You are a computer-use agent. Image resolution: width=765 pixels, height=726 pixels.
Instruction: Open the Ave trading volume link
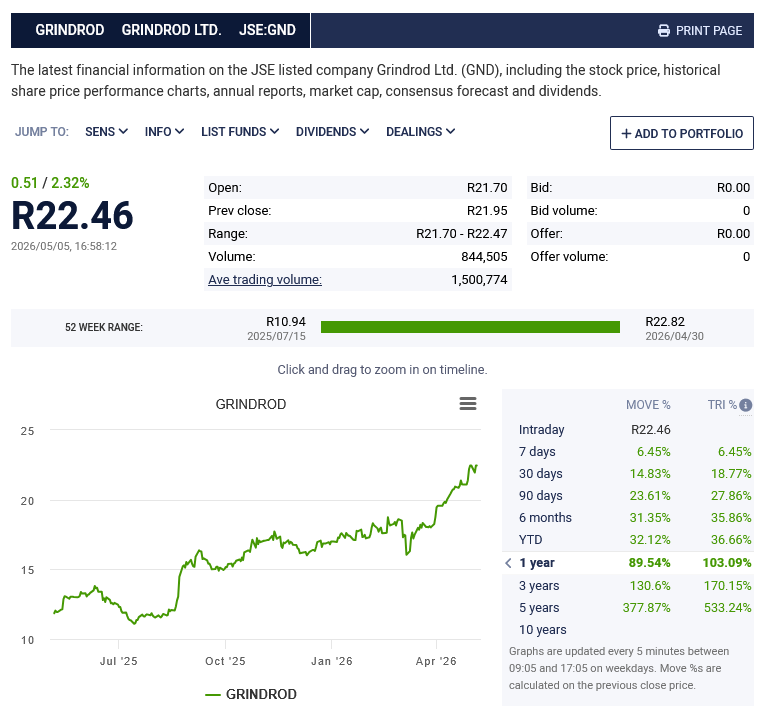click(x=265, y=280)
